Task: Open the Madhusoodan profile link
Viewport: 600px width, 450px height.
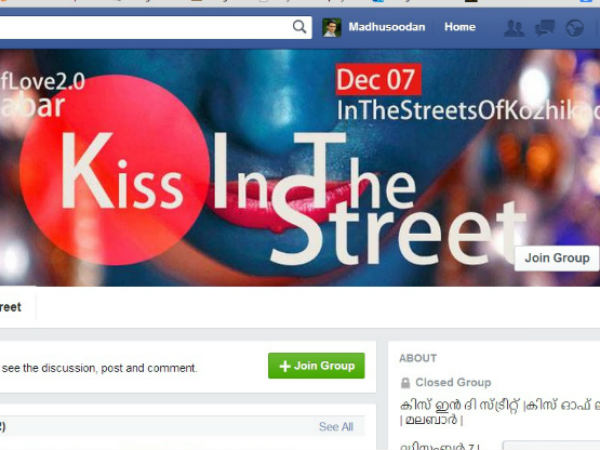Action: click(386, 27)
